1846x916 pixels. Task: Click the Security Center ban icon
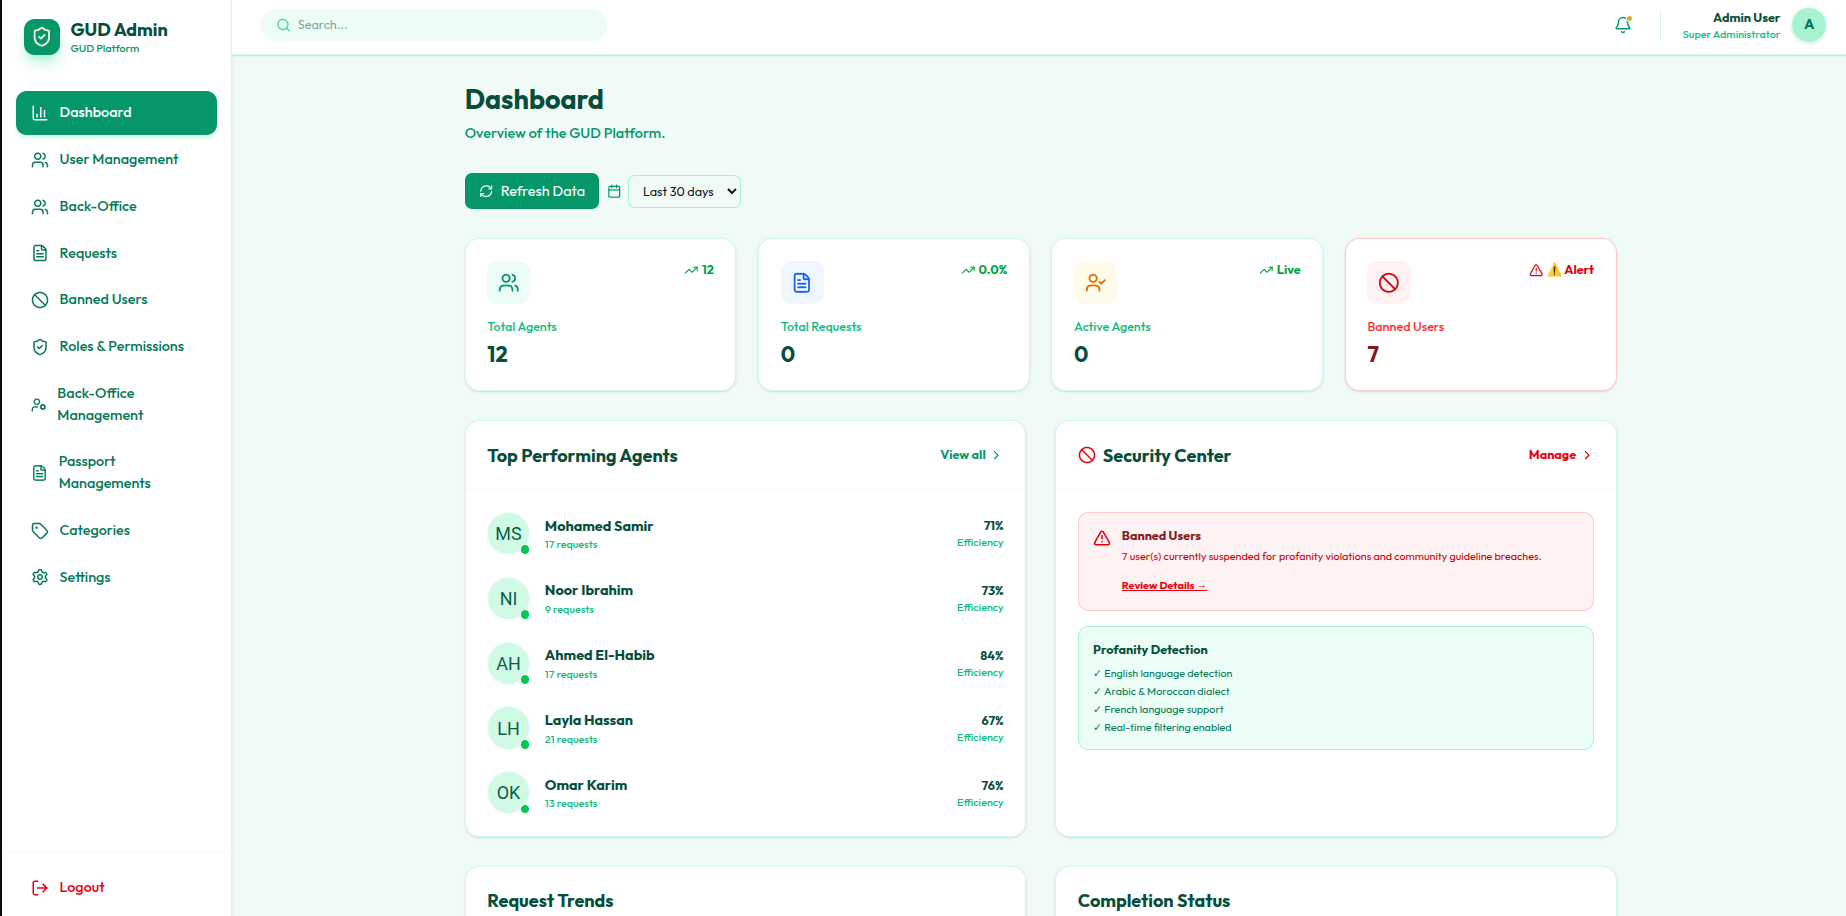tap(1087, 455)
